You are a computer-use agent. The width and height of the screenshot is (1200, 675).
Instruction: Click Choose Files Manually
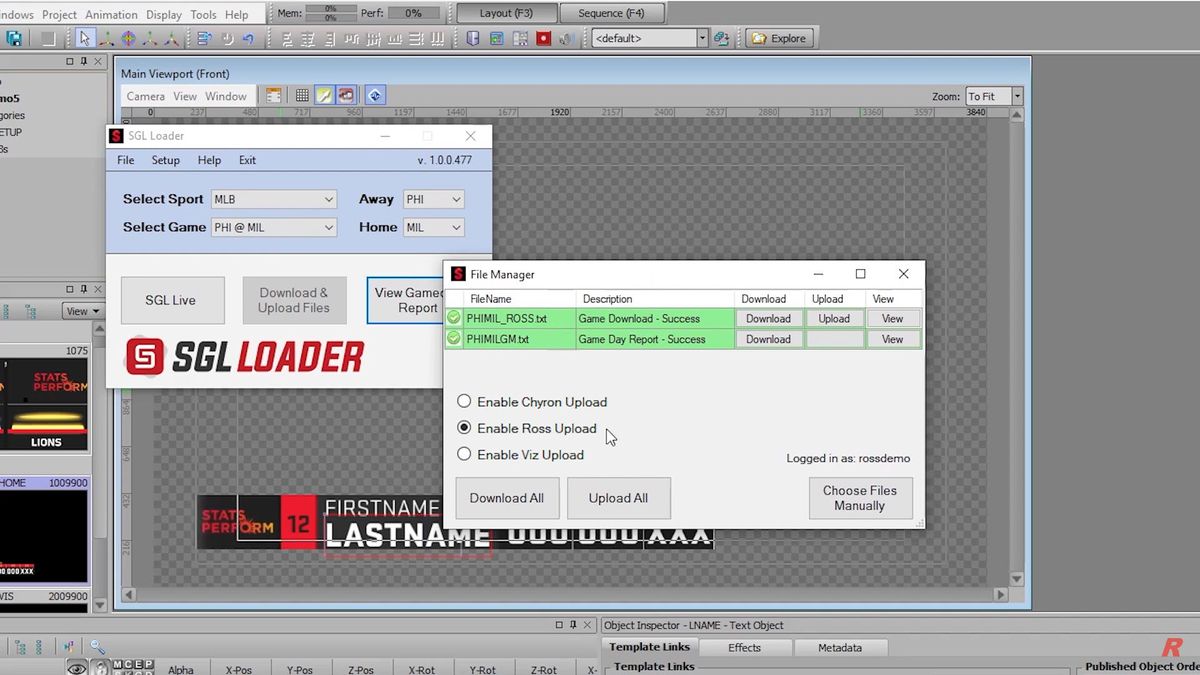[x=860, y=497]
